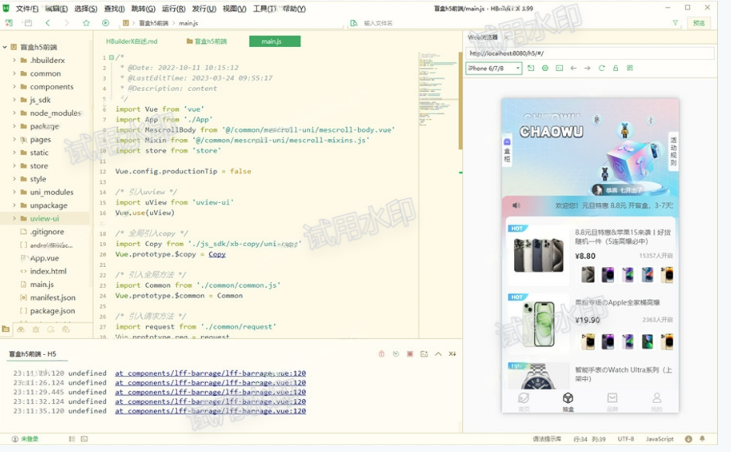Click the run button in the top toolbar
Viewport: 731px width, 452px height.
pos(105,22)
